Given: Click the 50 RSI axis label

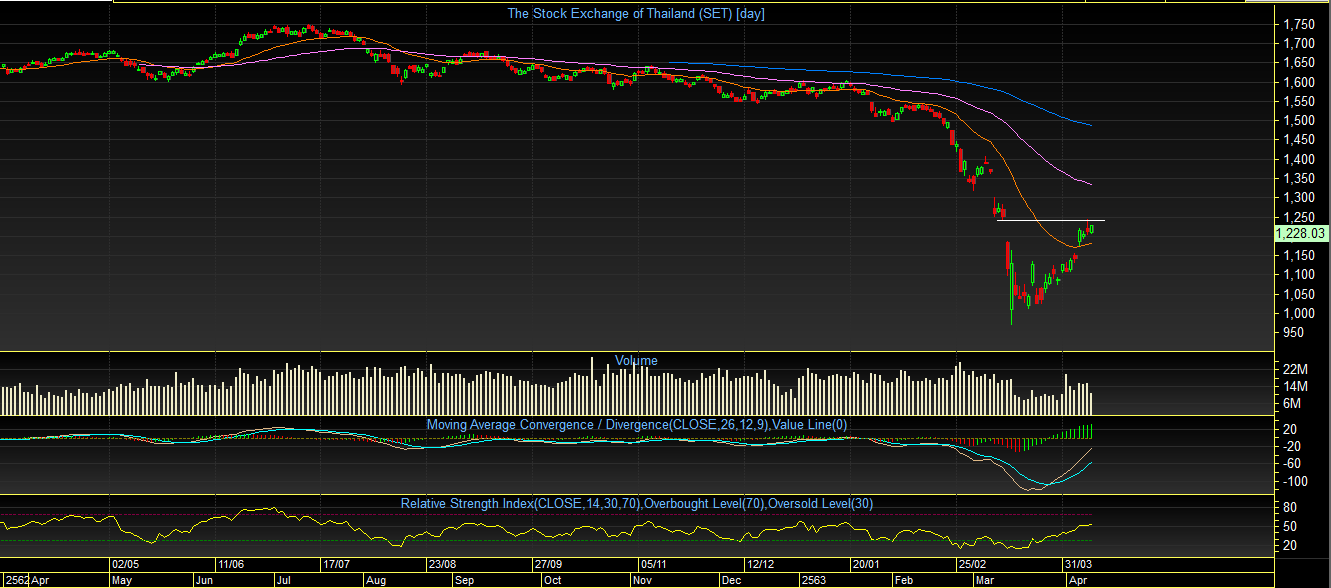Looking at the screenshot, I should pos(1290,527).
